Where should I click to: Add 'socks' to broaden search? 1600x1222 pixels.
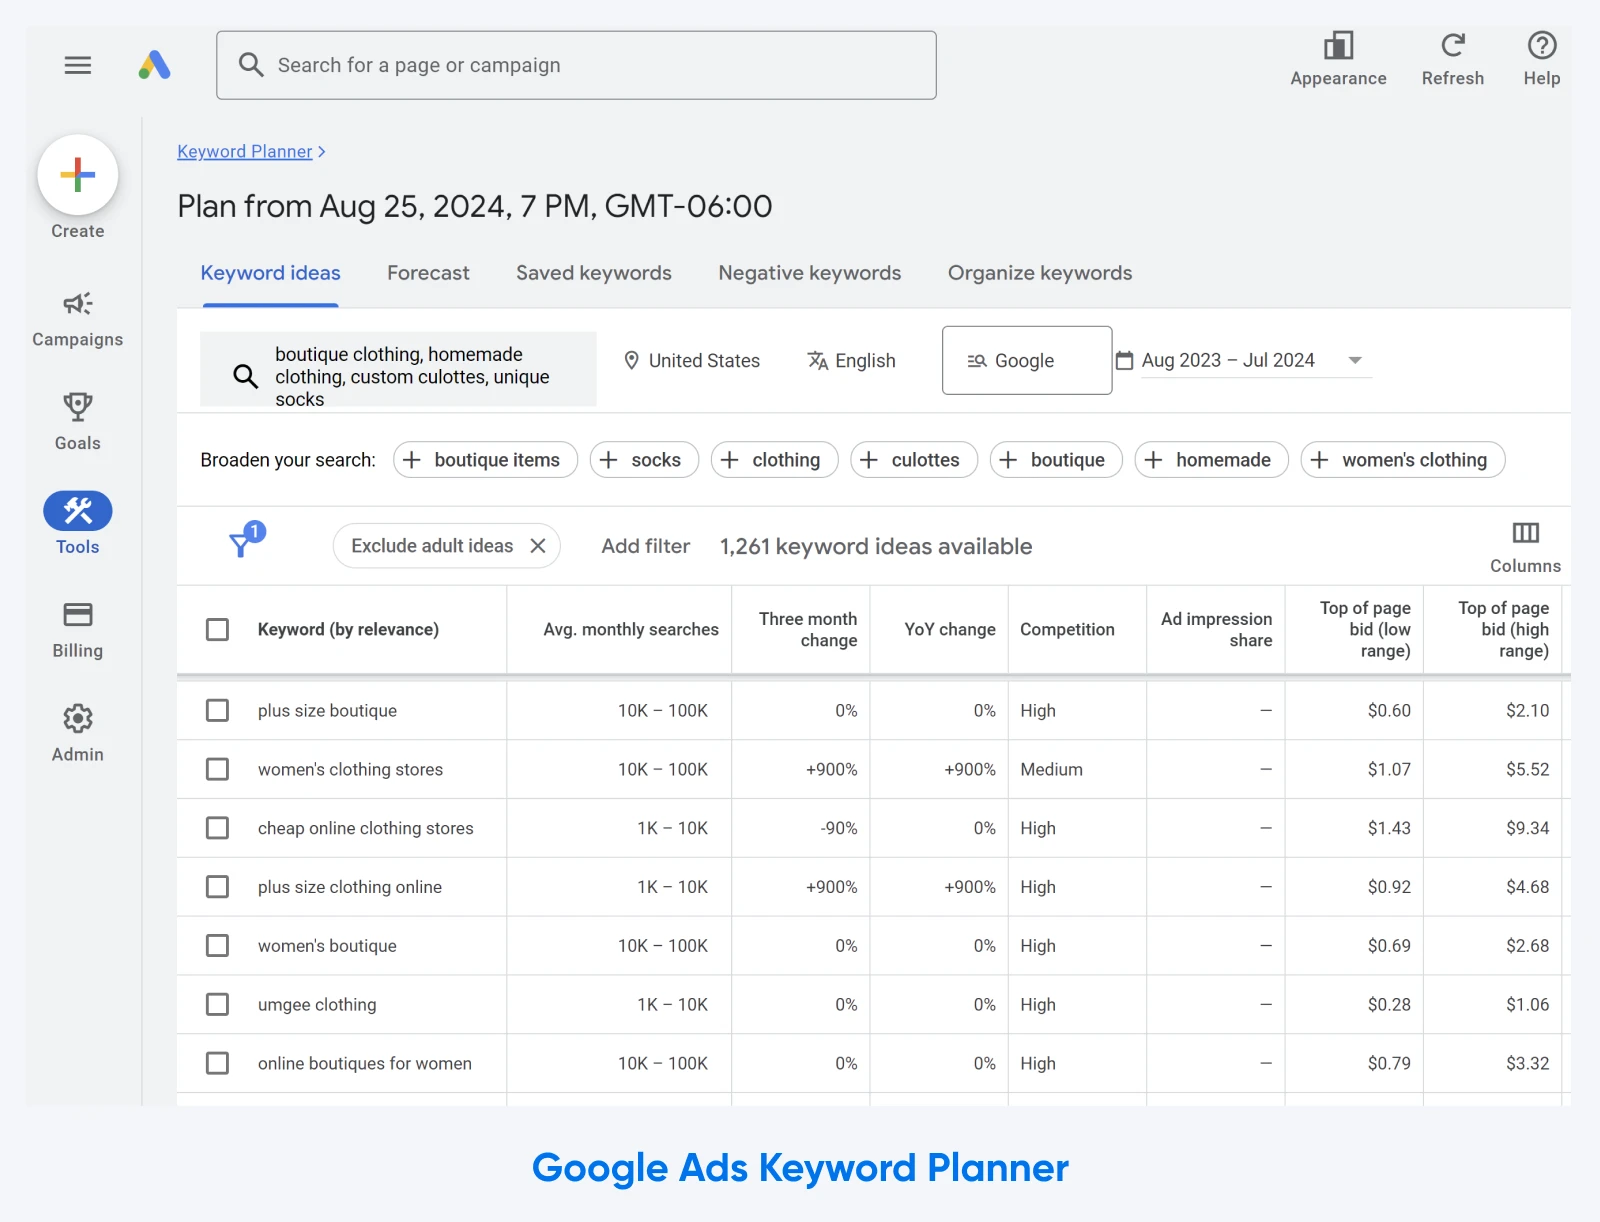tap(644, 460)
